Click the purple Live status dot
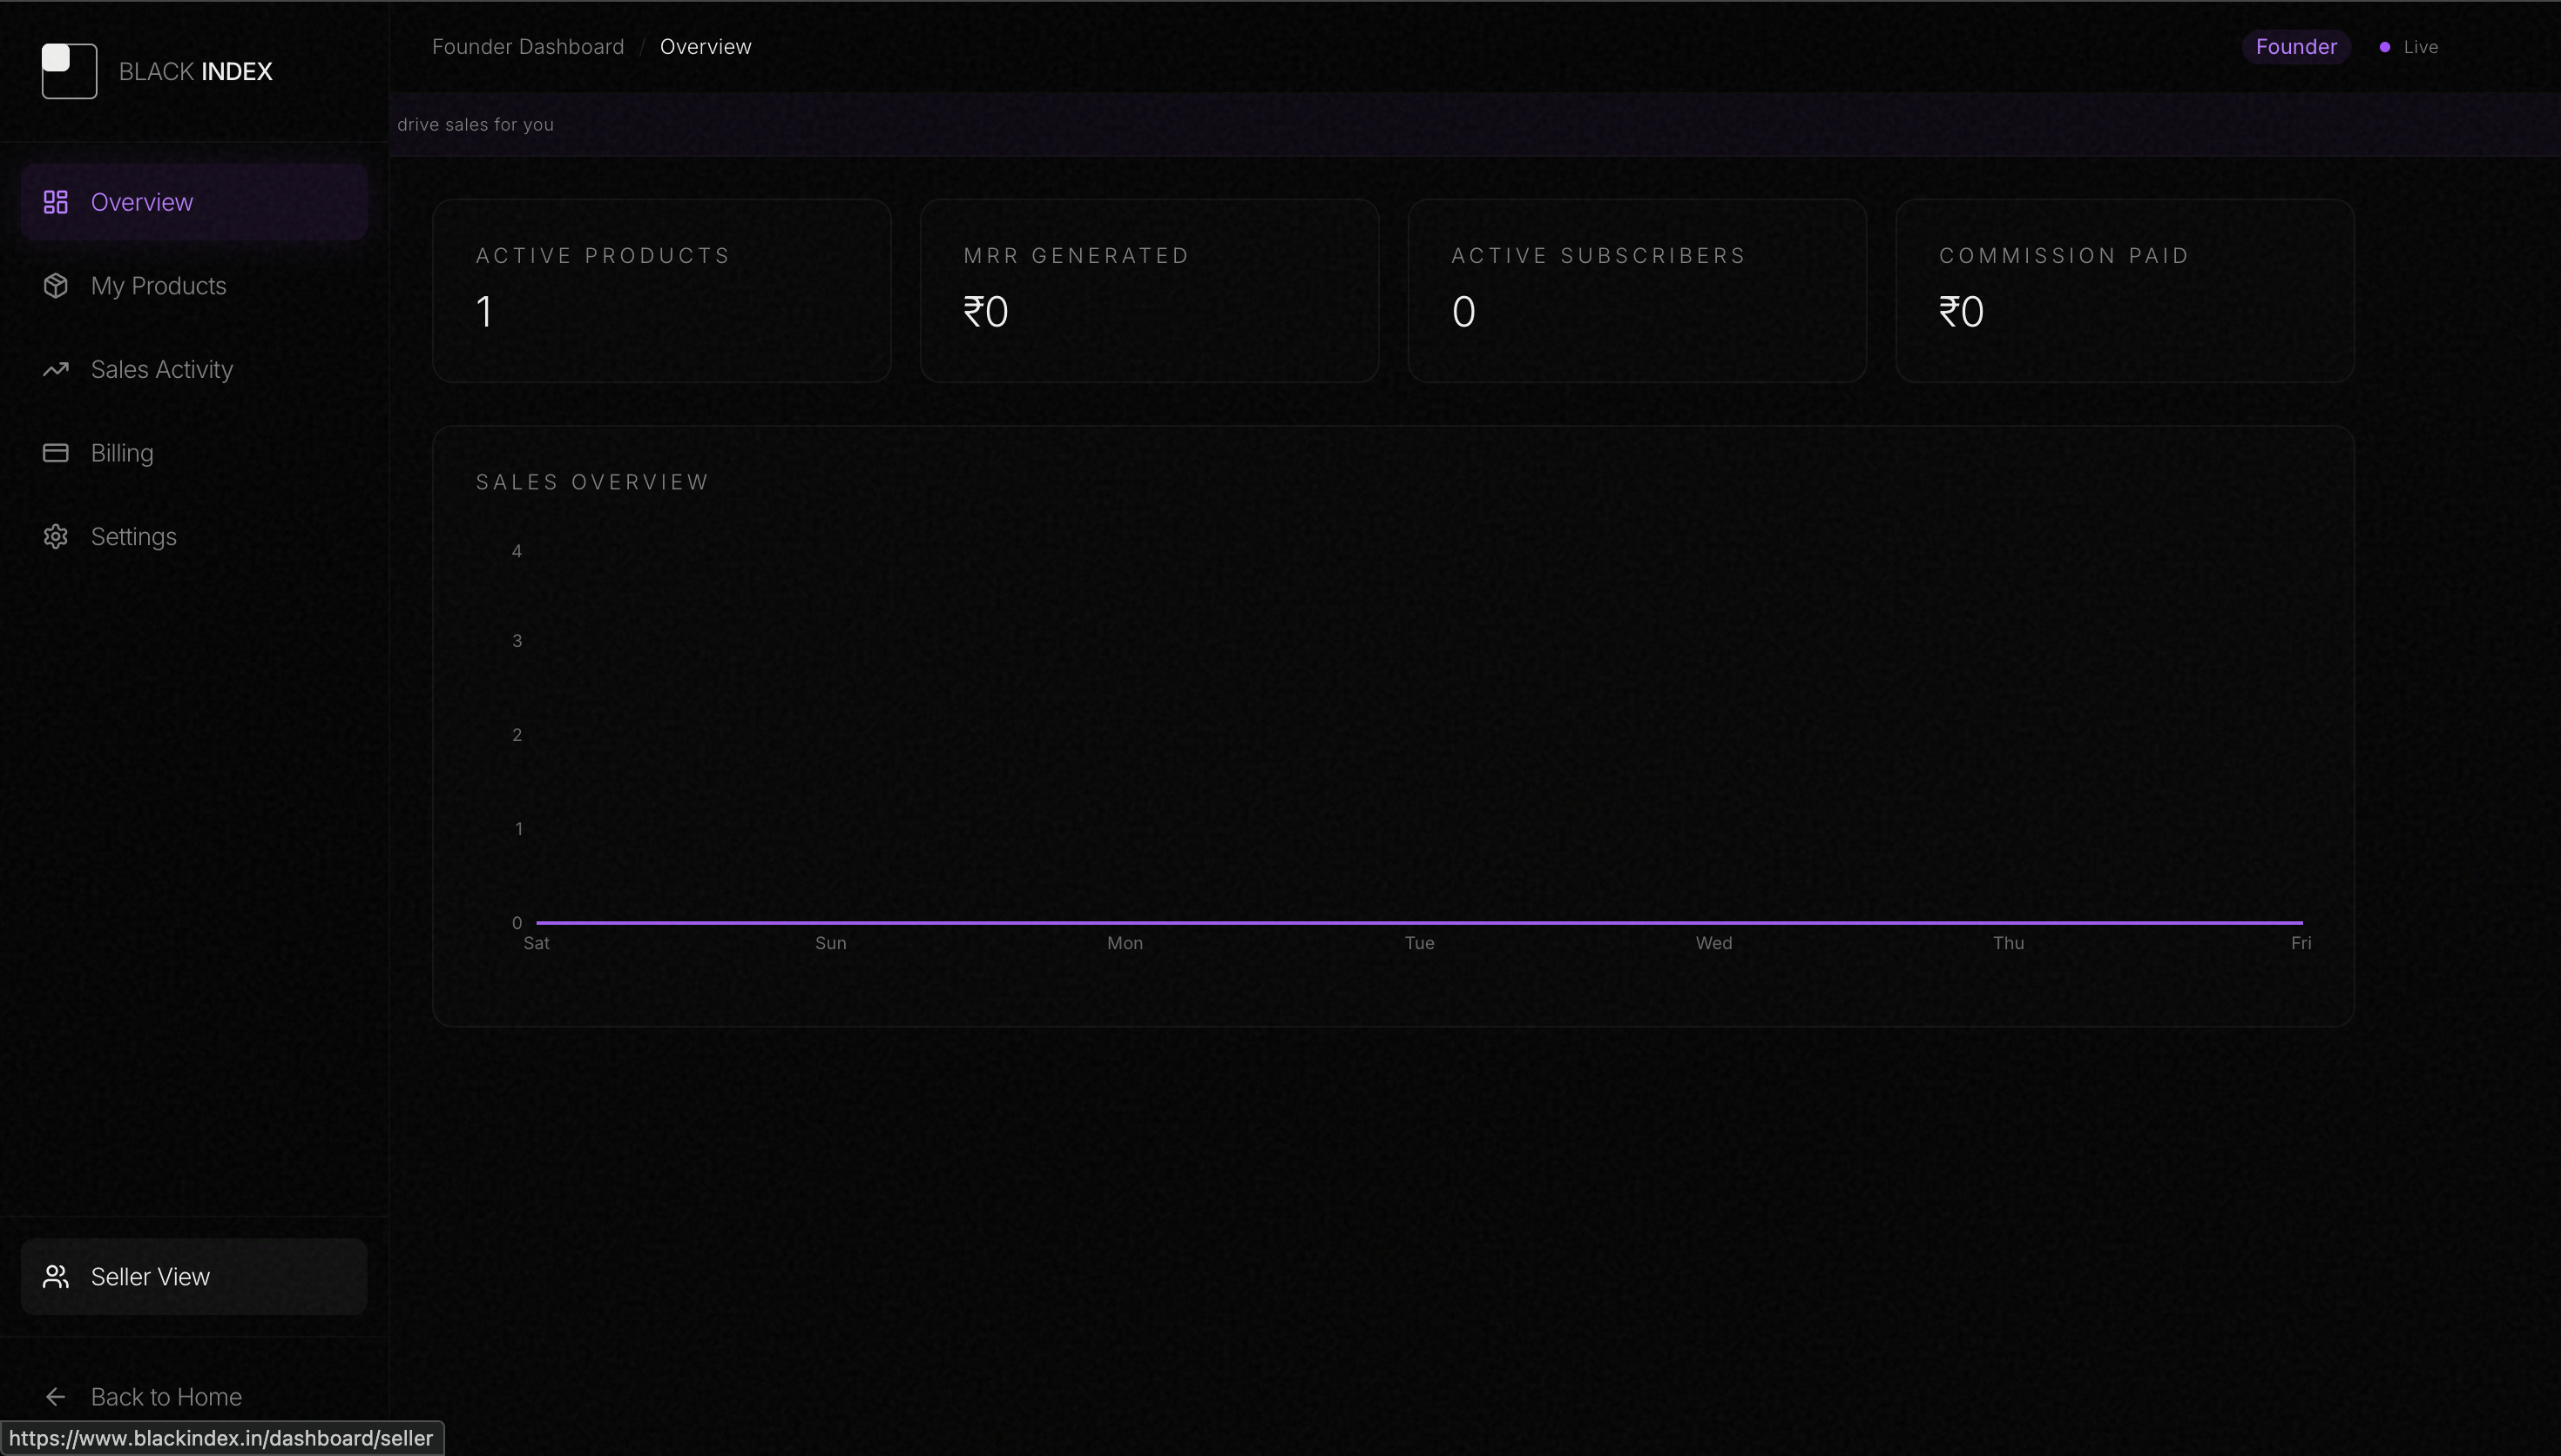This screenshot has height=1456, width=2561. pyautogui.click(x=2385, y=47)
